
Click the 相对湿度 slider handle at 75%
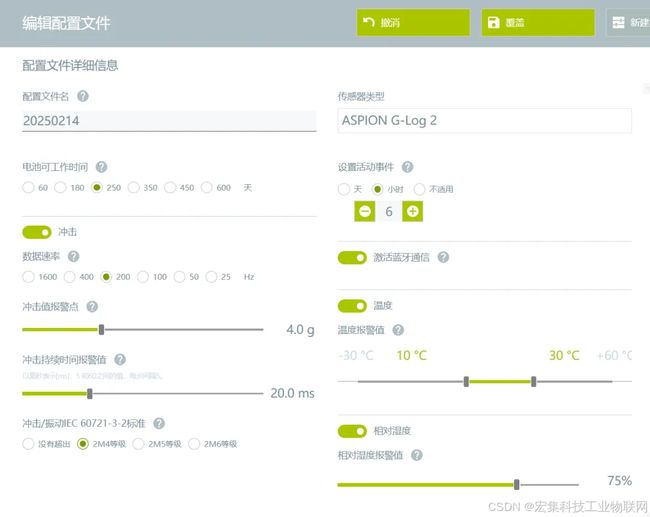tap(517, 484)
